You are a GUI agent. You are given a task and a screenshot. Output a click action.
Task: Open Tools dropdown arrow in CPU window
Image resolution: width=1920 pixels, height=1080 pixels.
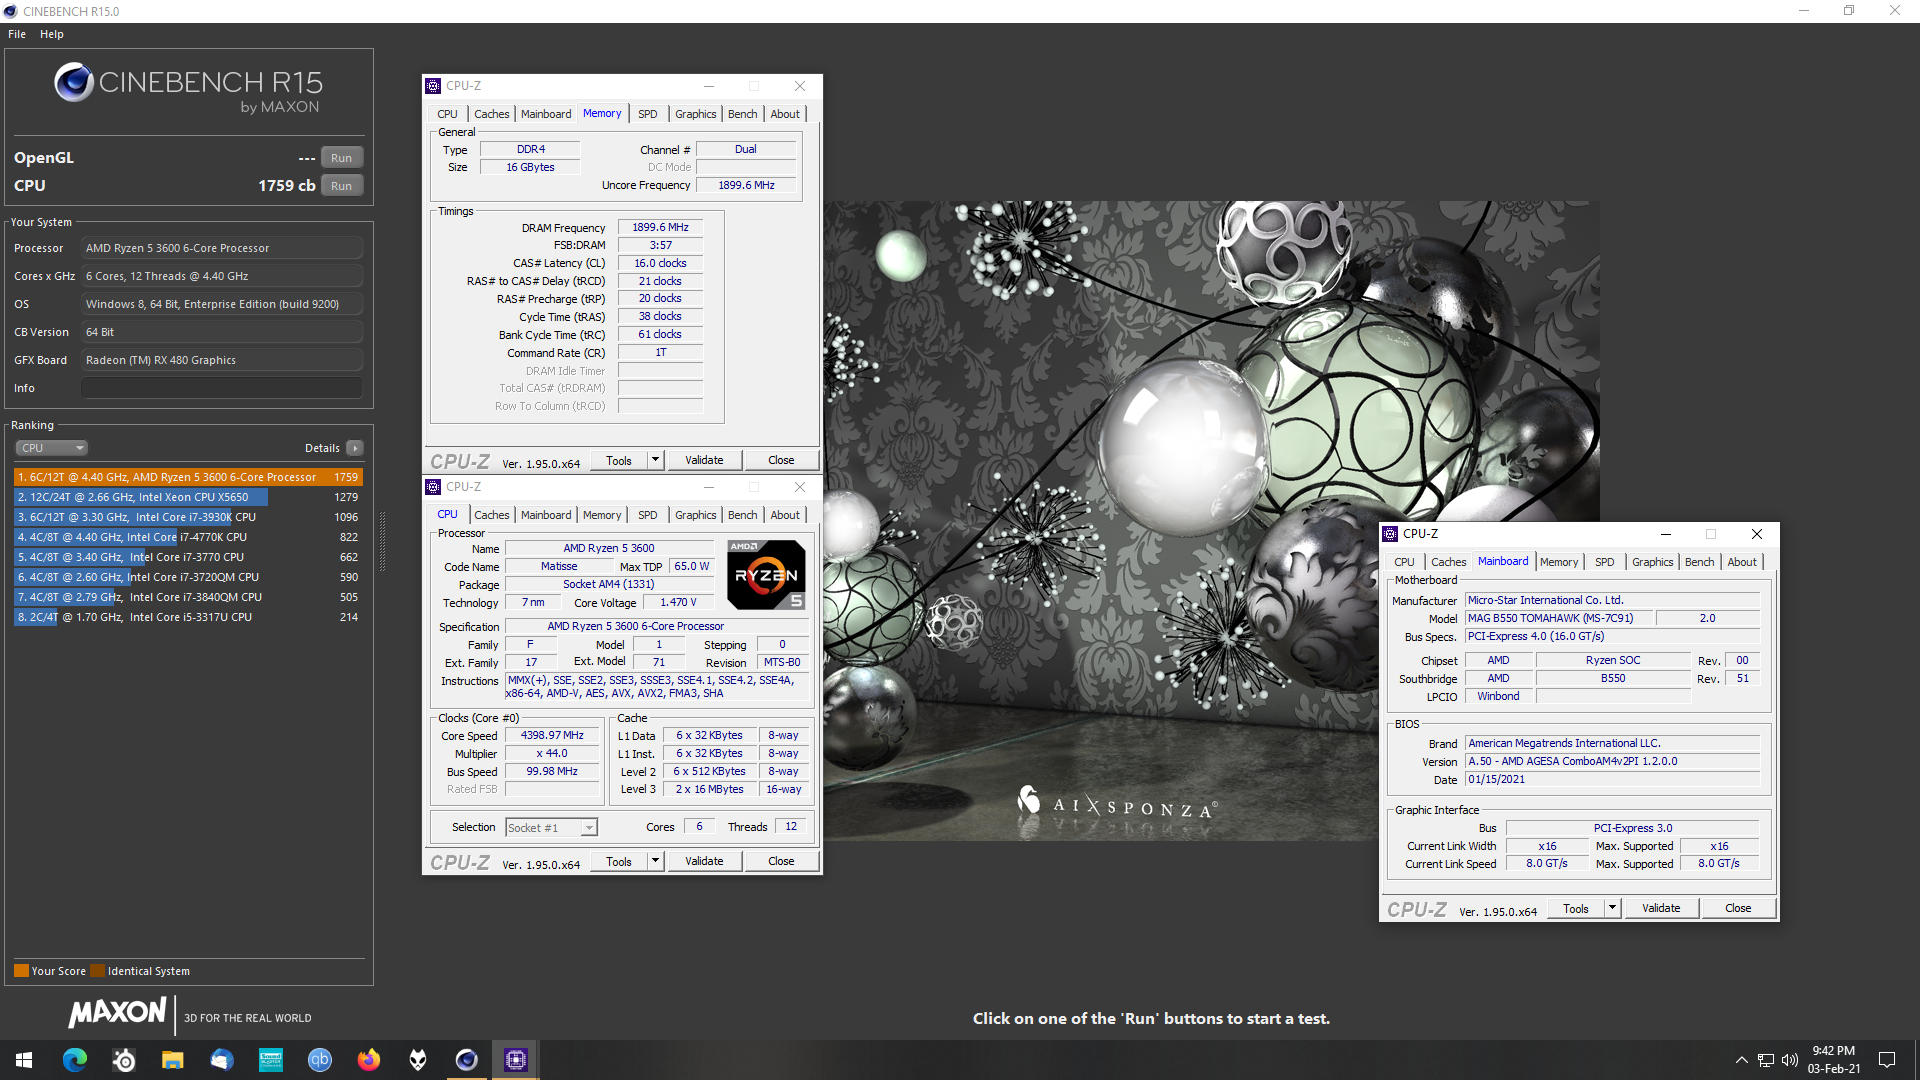656,861
